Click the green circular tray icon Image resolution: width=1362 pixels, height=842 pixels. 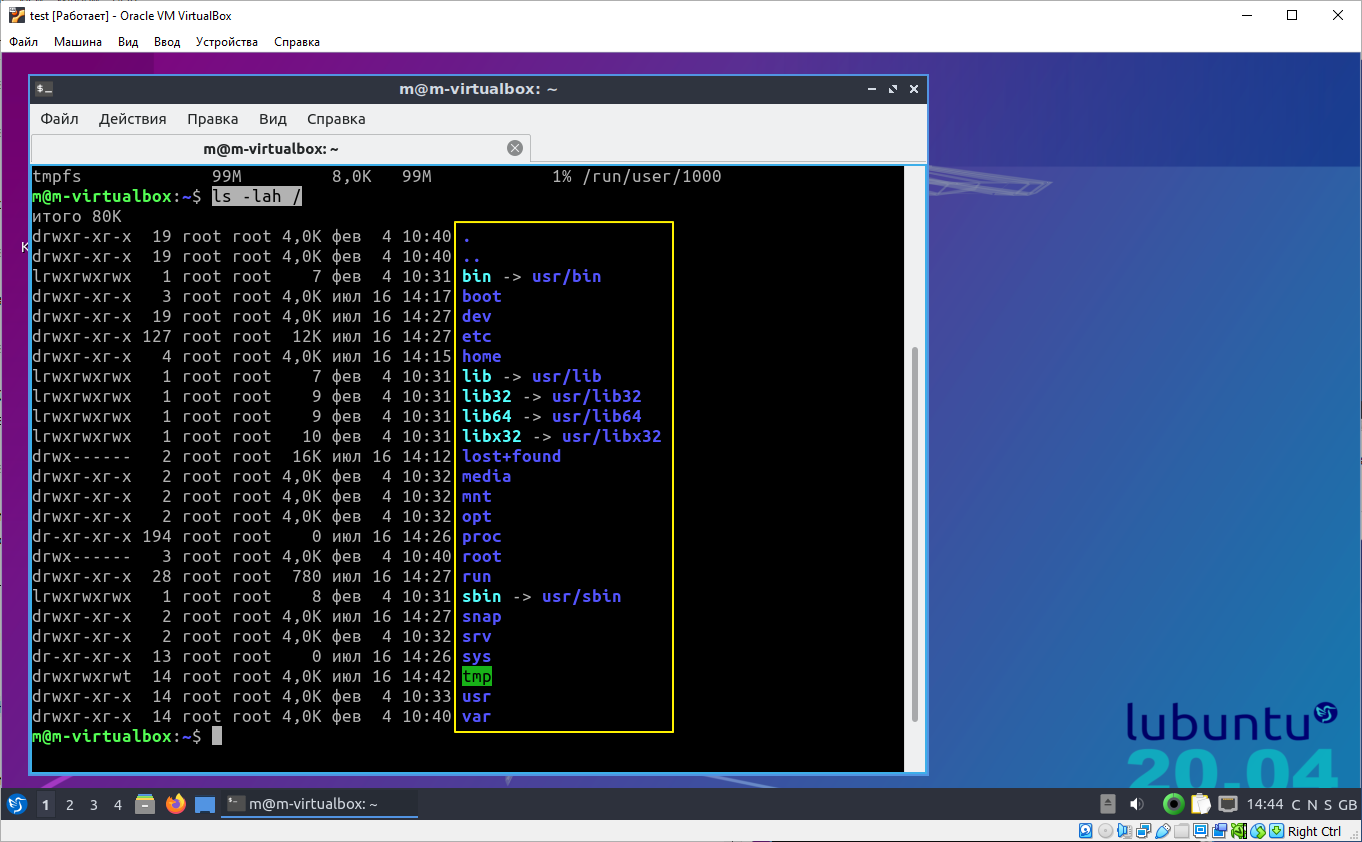[1174, 804]
